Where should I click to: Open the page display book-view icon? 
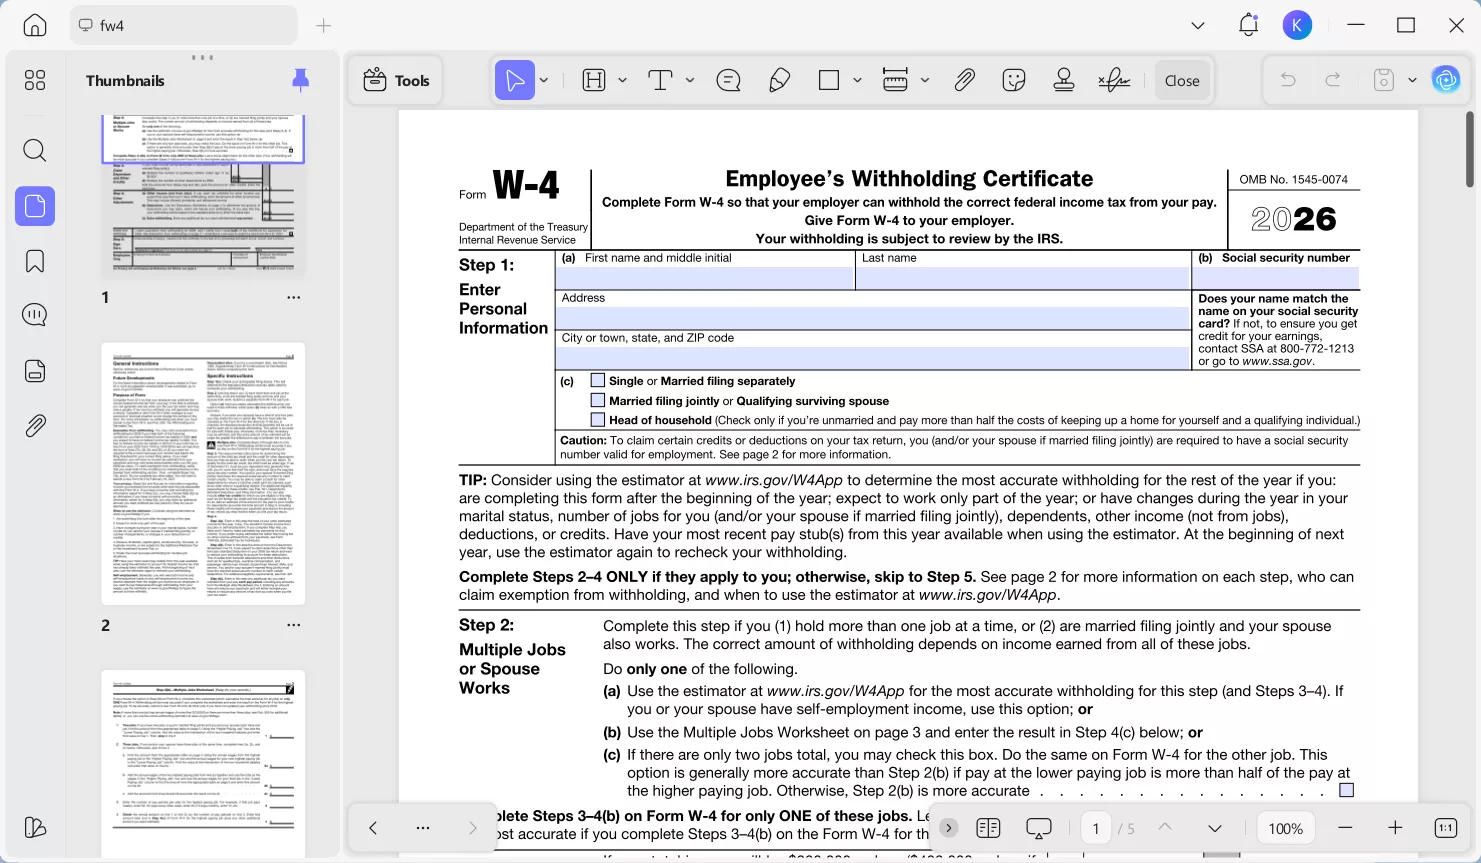pyautogui.click(x=988, y=828)
